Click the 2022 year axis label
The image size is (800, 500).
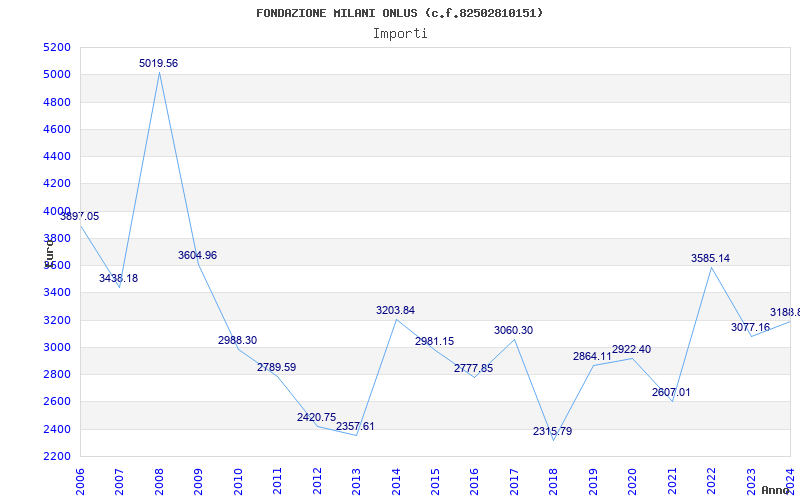pos(711,482)
